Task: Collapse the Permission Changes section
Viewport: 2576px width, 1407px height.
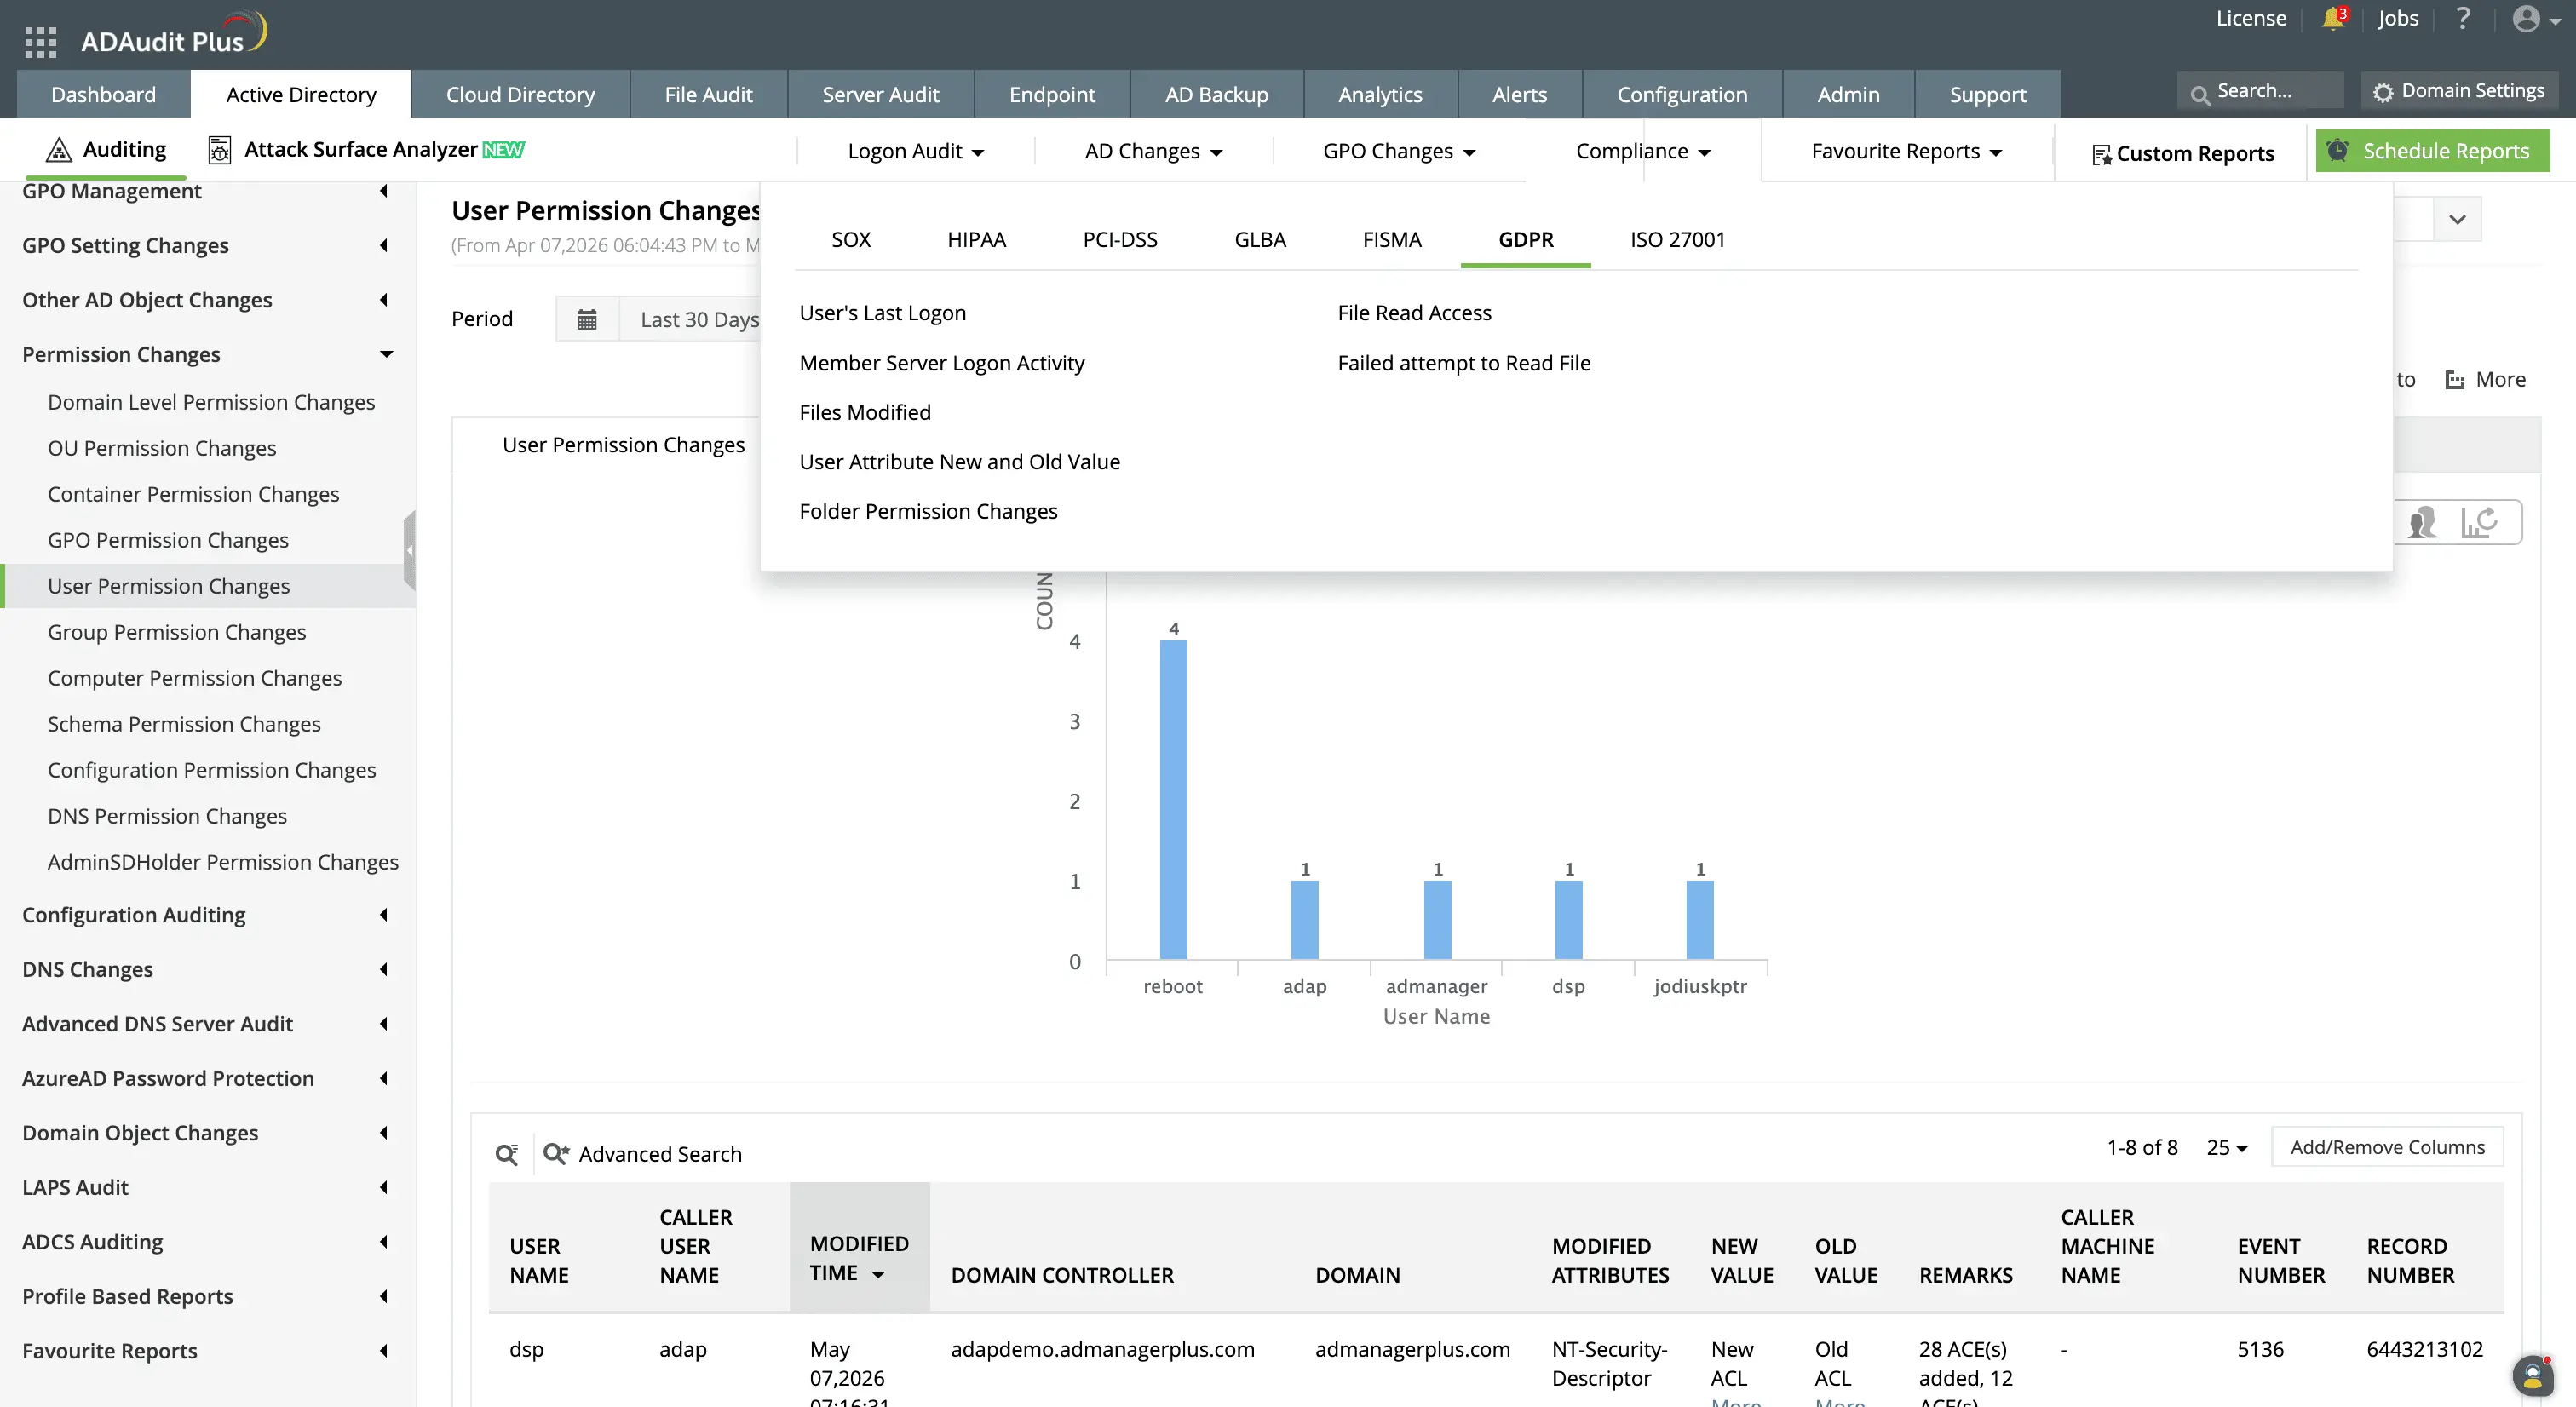Action: pyautogui.click(x=207, y=354)
